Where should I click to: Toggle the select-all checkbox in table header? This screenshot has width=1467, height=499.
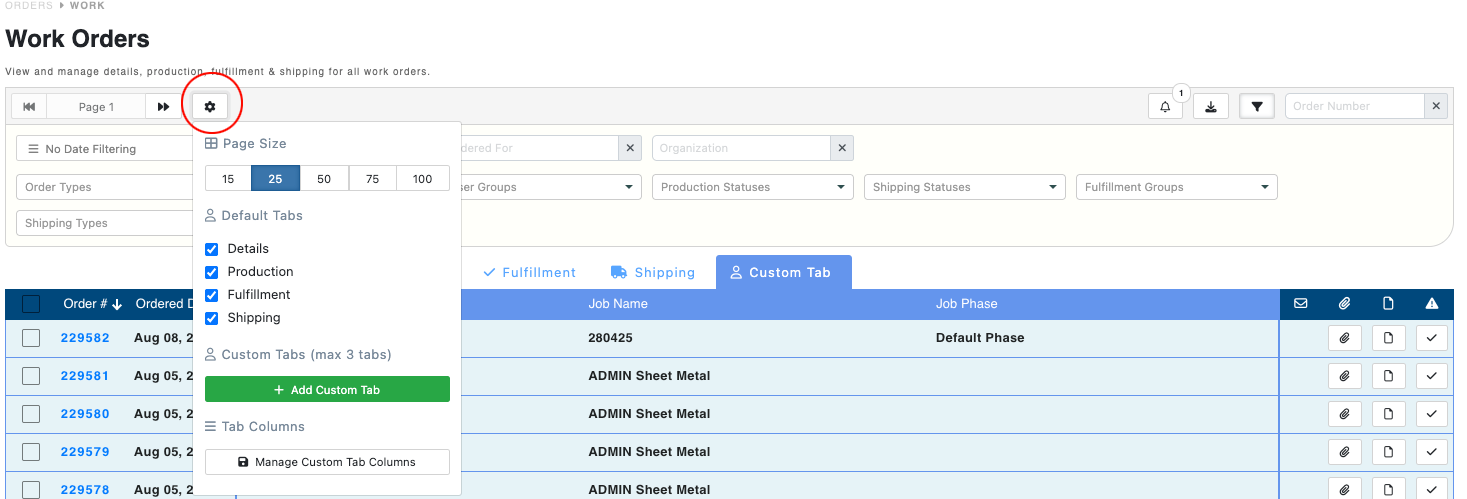[31, 304]
